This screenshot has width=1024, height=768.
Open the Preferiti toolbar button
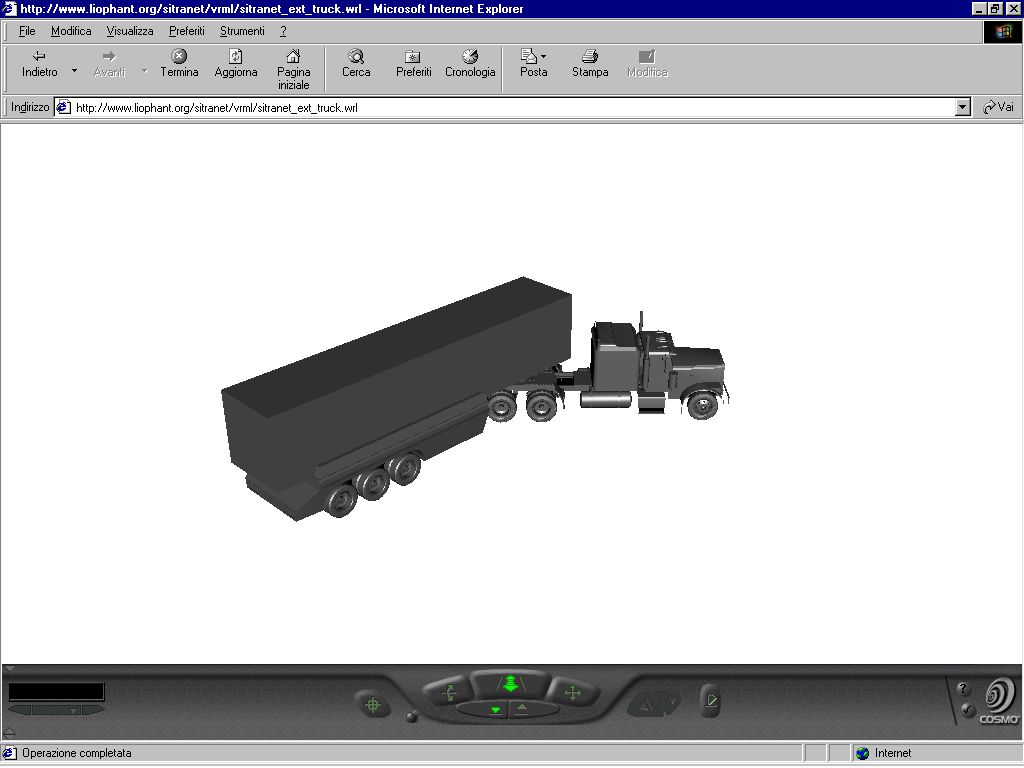[x=413, y=64]
